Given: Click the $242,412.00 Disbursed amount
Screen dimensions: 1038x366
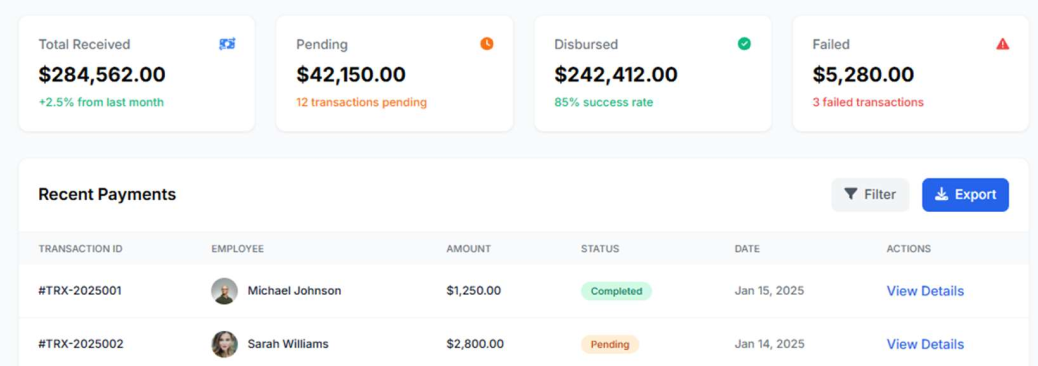Looking at the screenshot, I should pyautogui.click(x=616, y=74).
